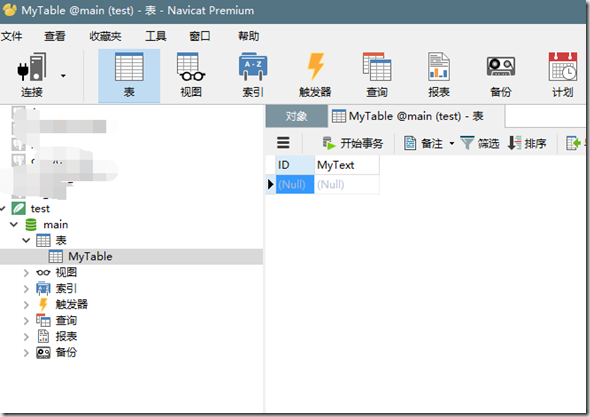Viewport: 590px width, 417px height.
Task: Select the (Null) cell under MyText
Action: click(x=347, y=184)
